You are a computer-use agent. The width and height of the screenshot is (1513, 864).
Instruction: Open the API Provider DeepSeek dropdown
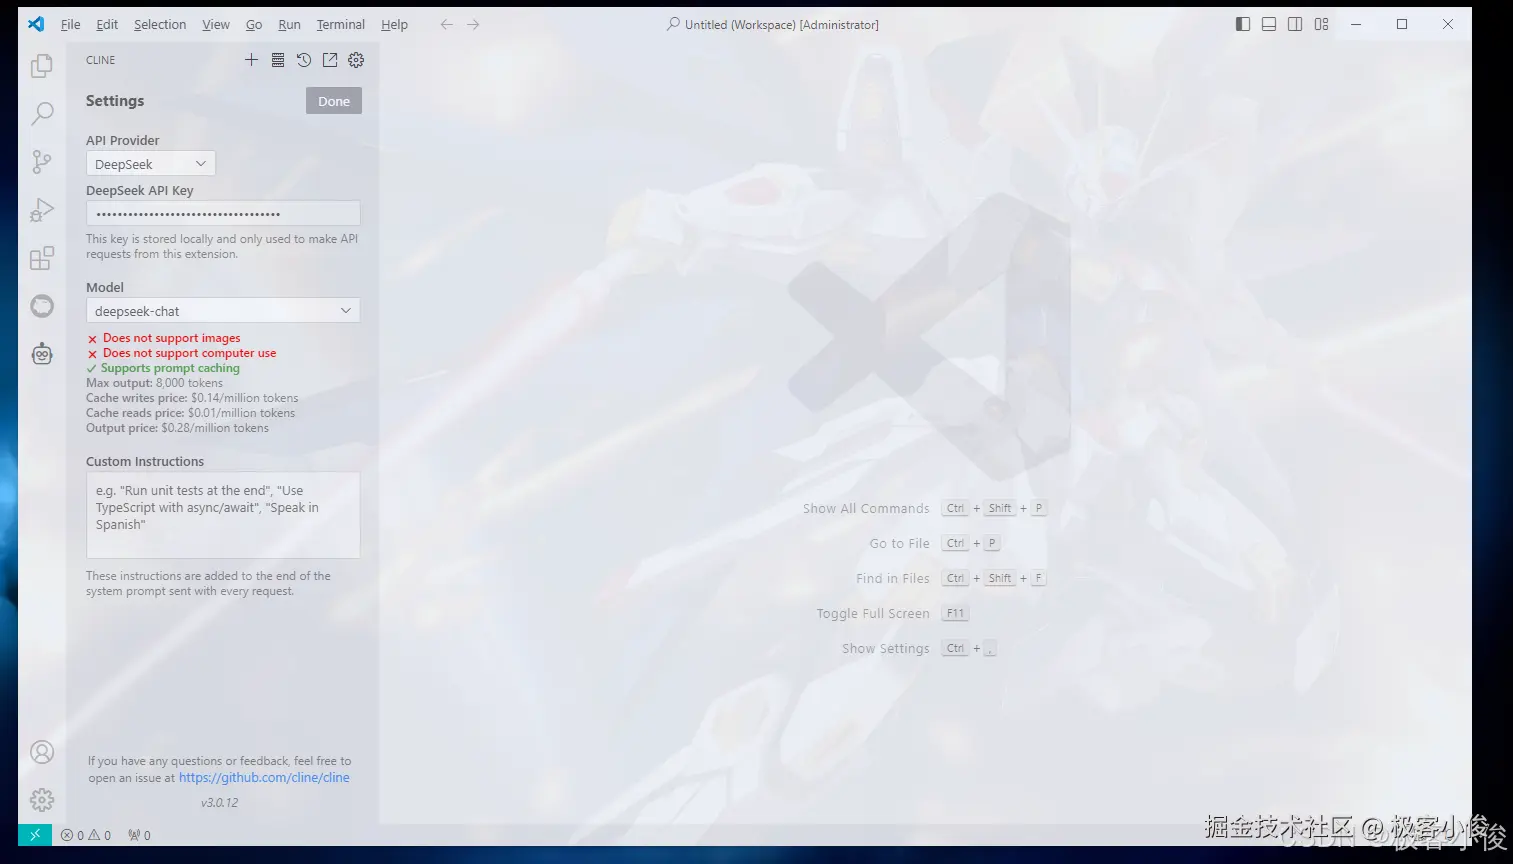pos(151,164)
